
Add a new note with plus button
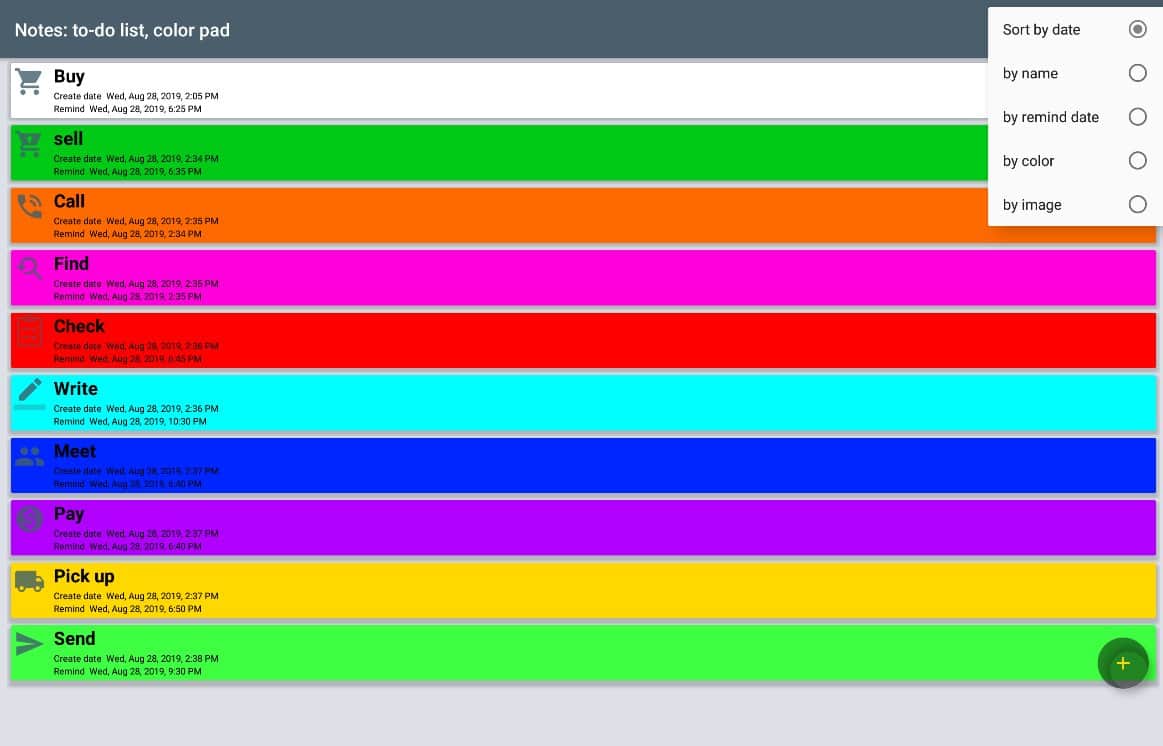(1122, 663)
